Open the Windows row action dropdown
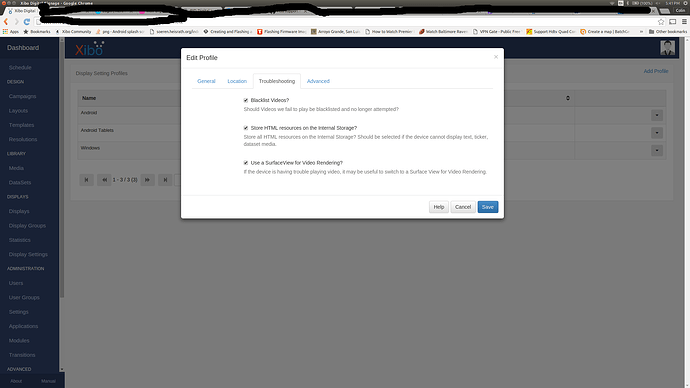690x388 pixels. pos(657,150)
